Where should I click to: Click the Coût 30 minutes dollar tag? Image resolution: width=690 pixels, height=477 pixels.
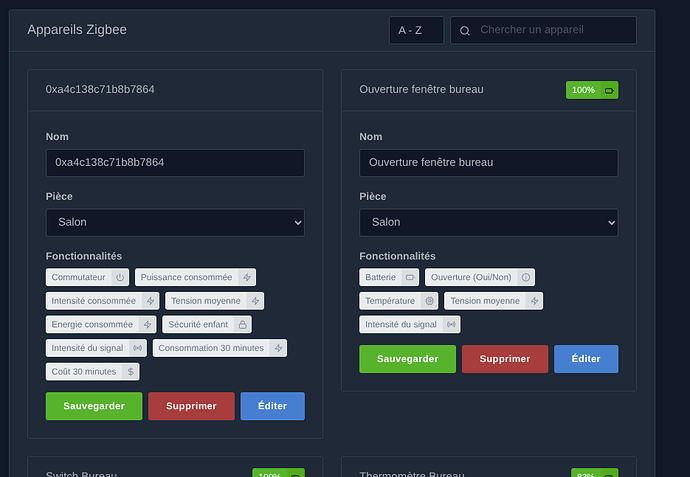[92, 371]
